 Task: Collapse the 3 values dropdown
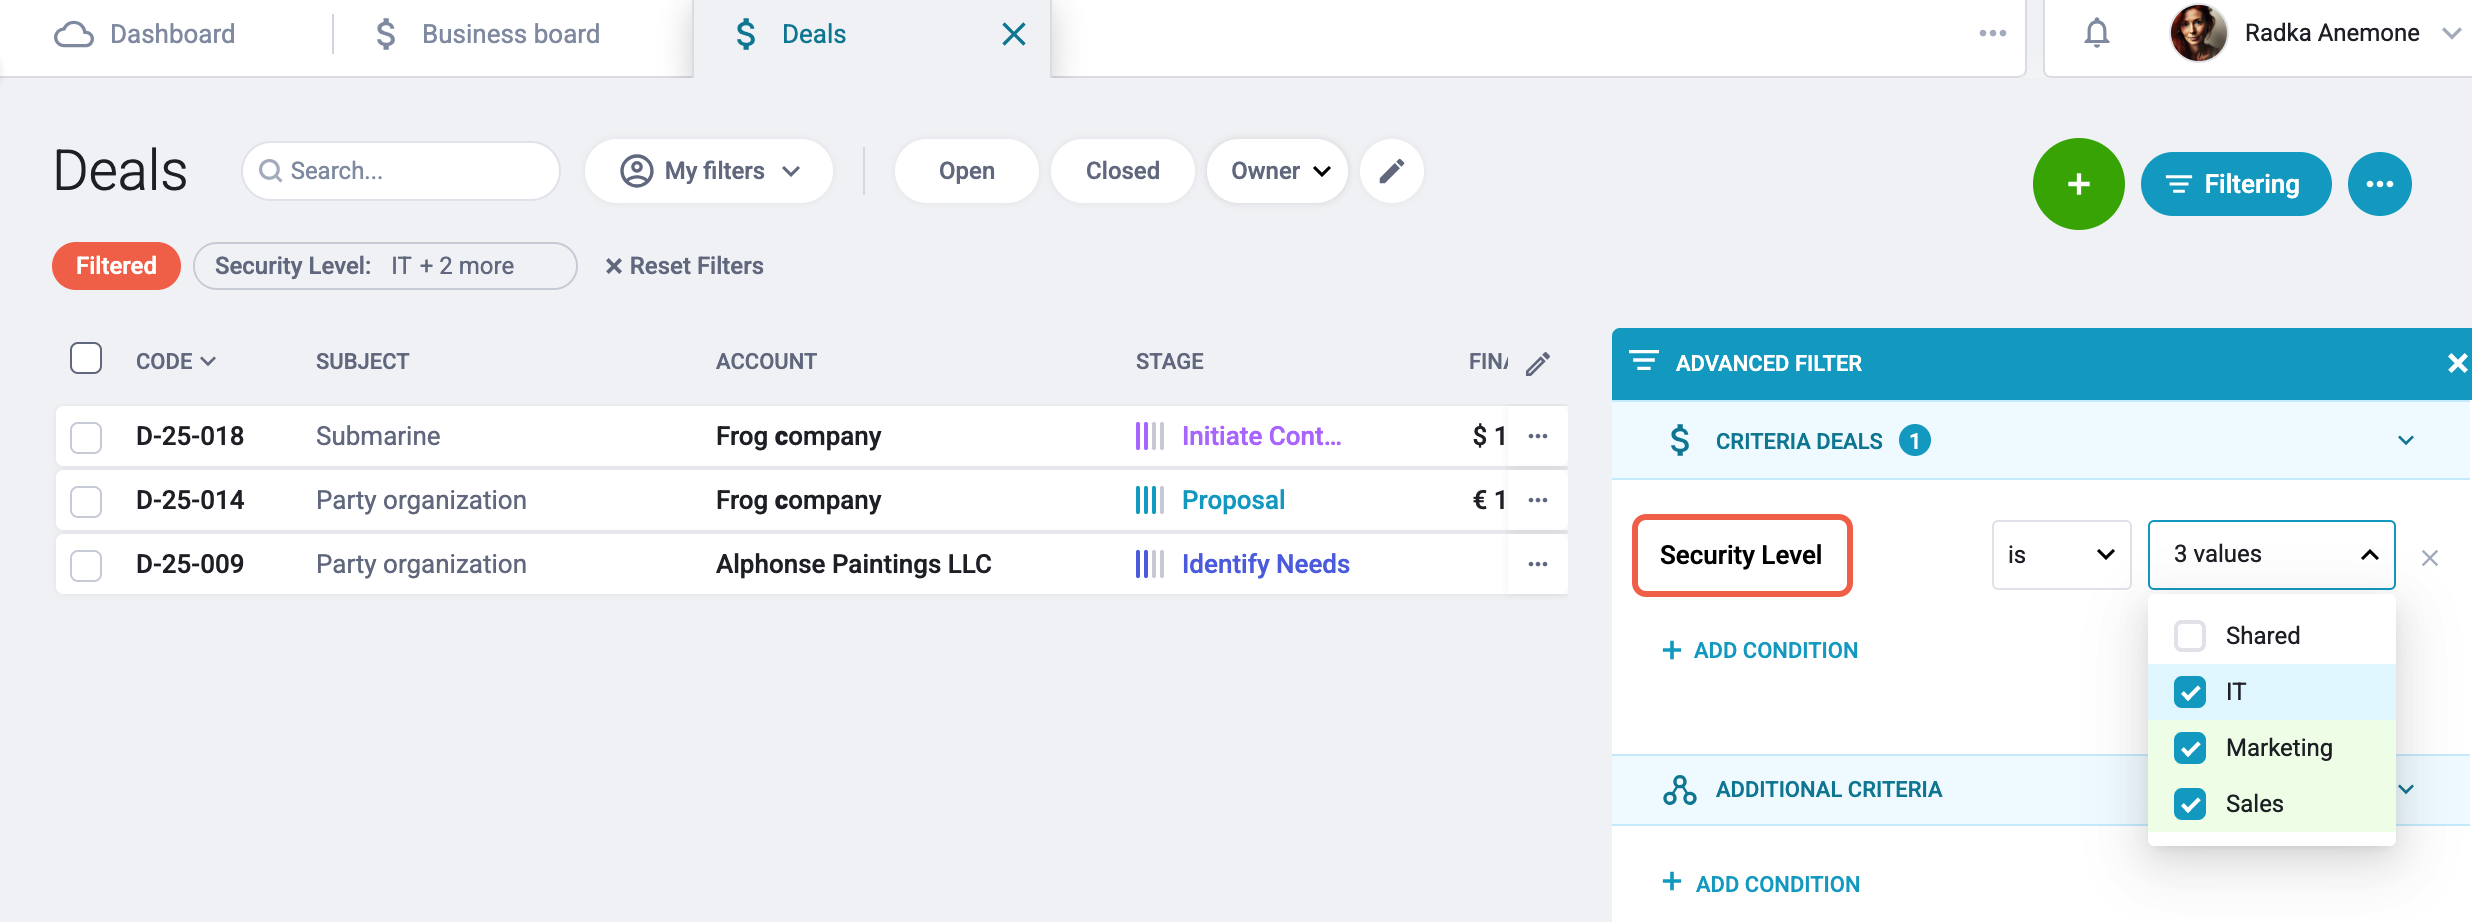[2271, 555]
